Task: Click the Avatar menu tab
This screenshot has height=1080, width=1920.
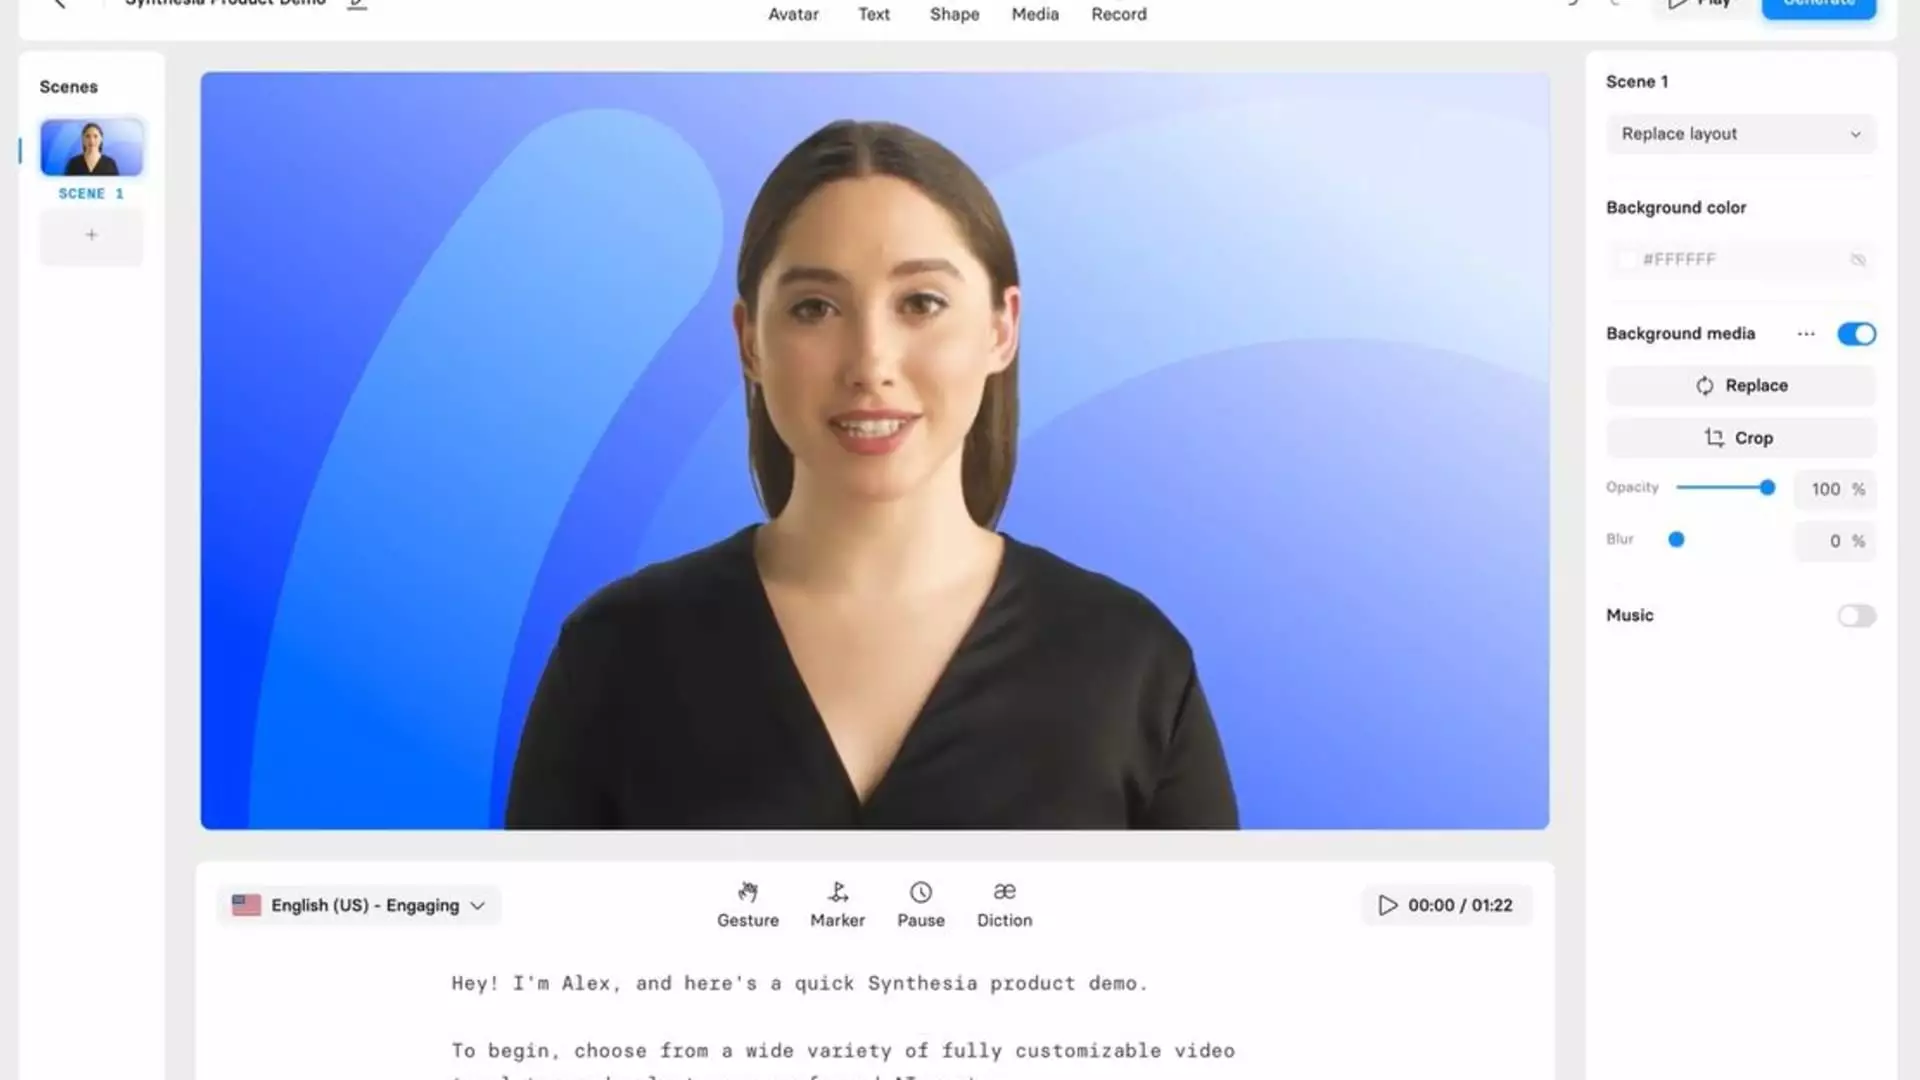Action: coord(793,13)
